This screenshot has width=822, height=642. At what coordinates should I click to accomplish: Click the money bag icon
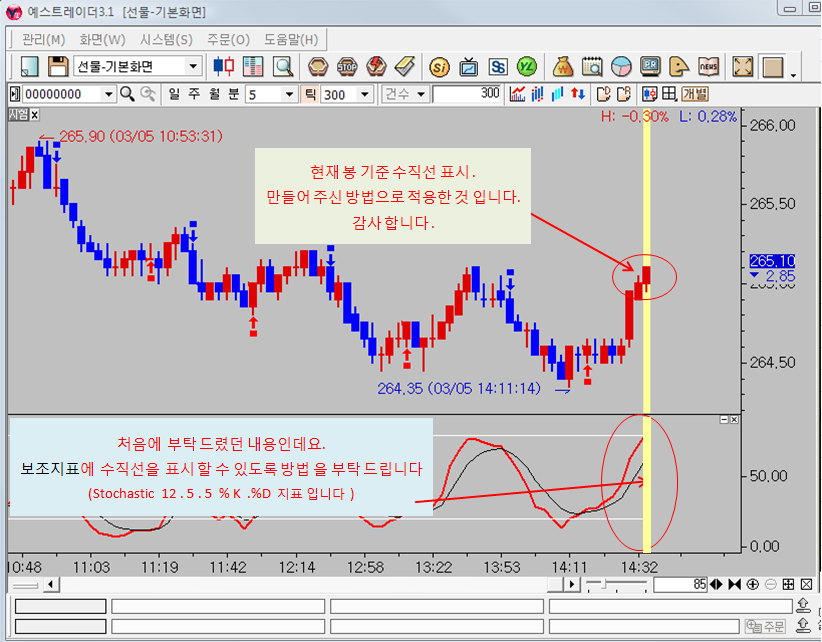(562, 67)
